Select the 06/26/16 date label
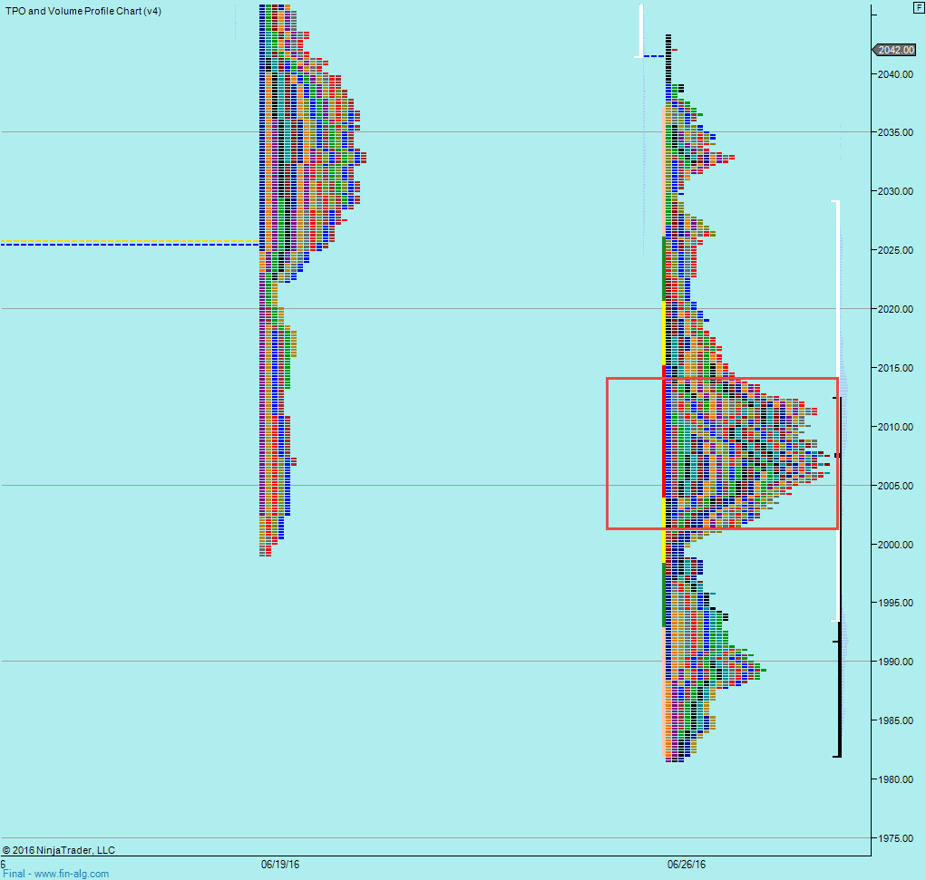926x880 pixels. (x=687, y=863)
